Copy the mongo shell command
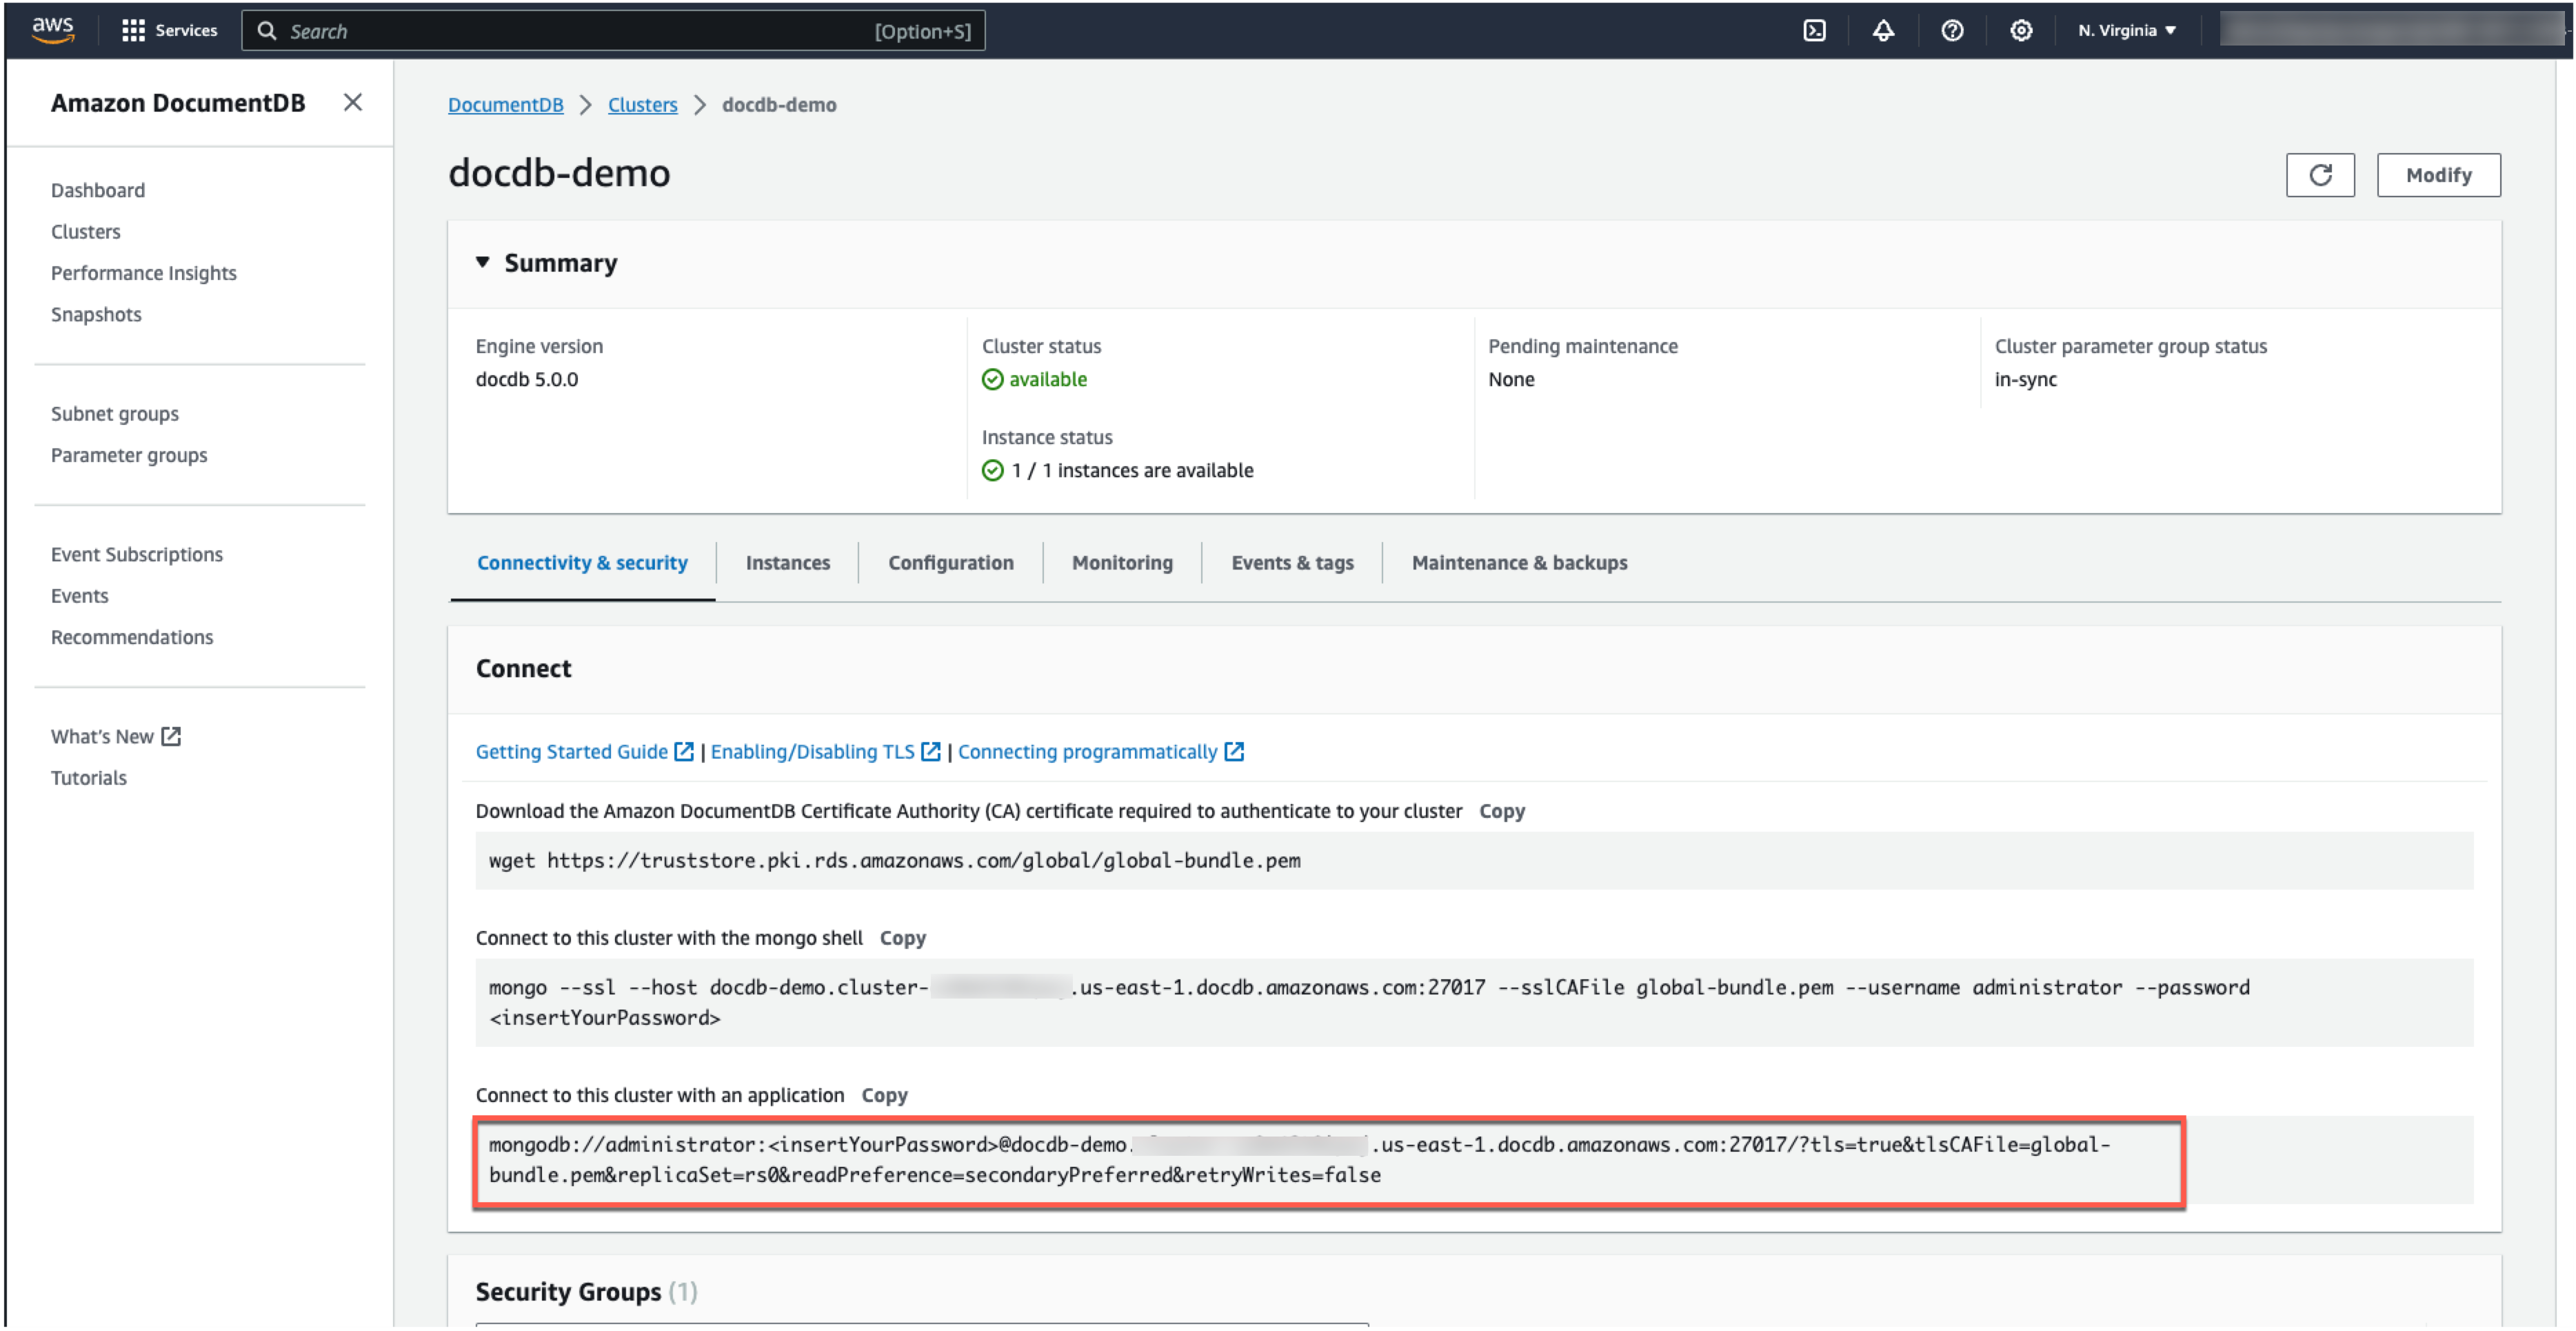 point(902,938)
